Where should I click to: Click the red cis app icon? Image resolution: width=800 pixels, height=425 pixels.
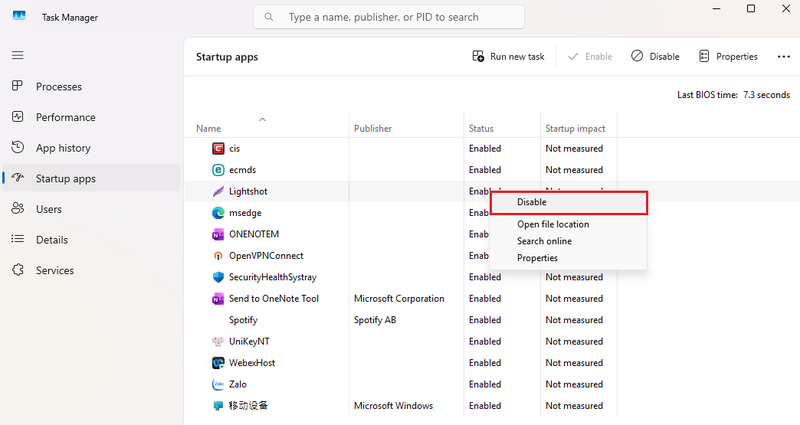pyautogui.click(x=218, y=148)
